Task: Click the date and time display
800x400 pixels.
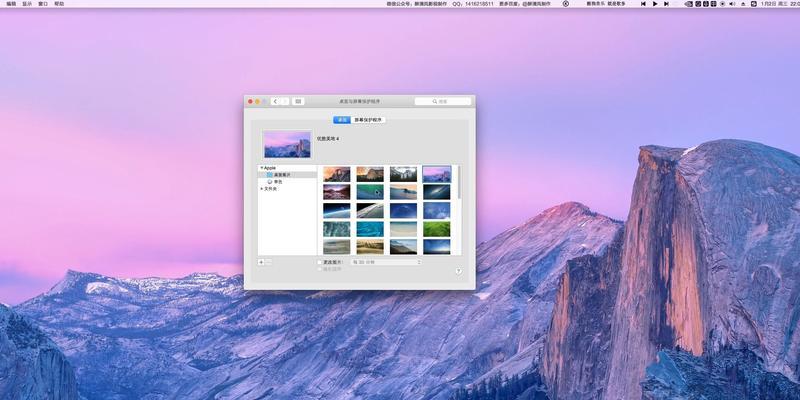Action: point(780,4)
